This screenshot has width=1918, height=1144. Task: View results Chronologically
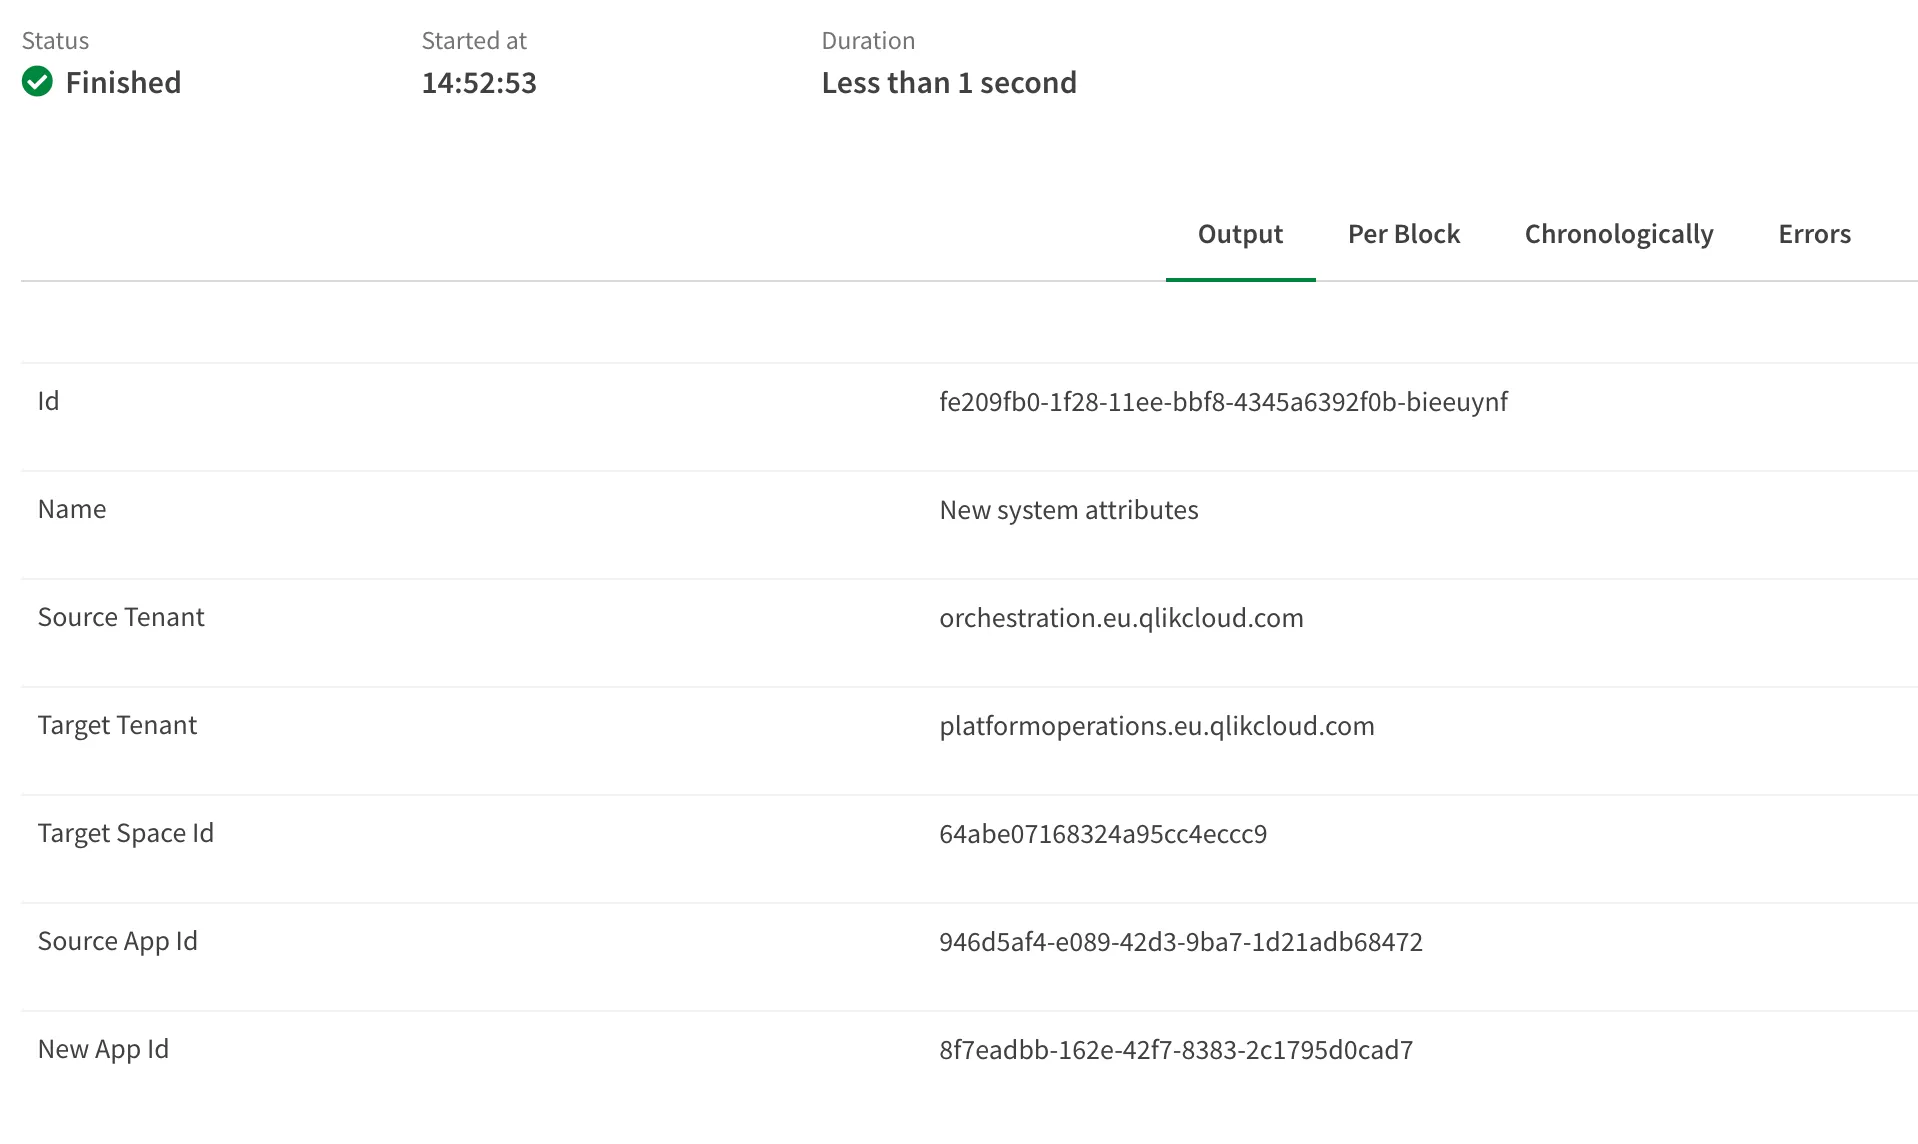click(x=1617, y=234)
